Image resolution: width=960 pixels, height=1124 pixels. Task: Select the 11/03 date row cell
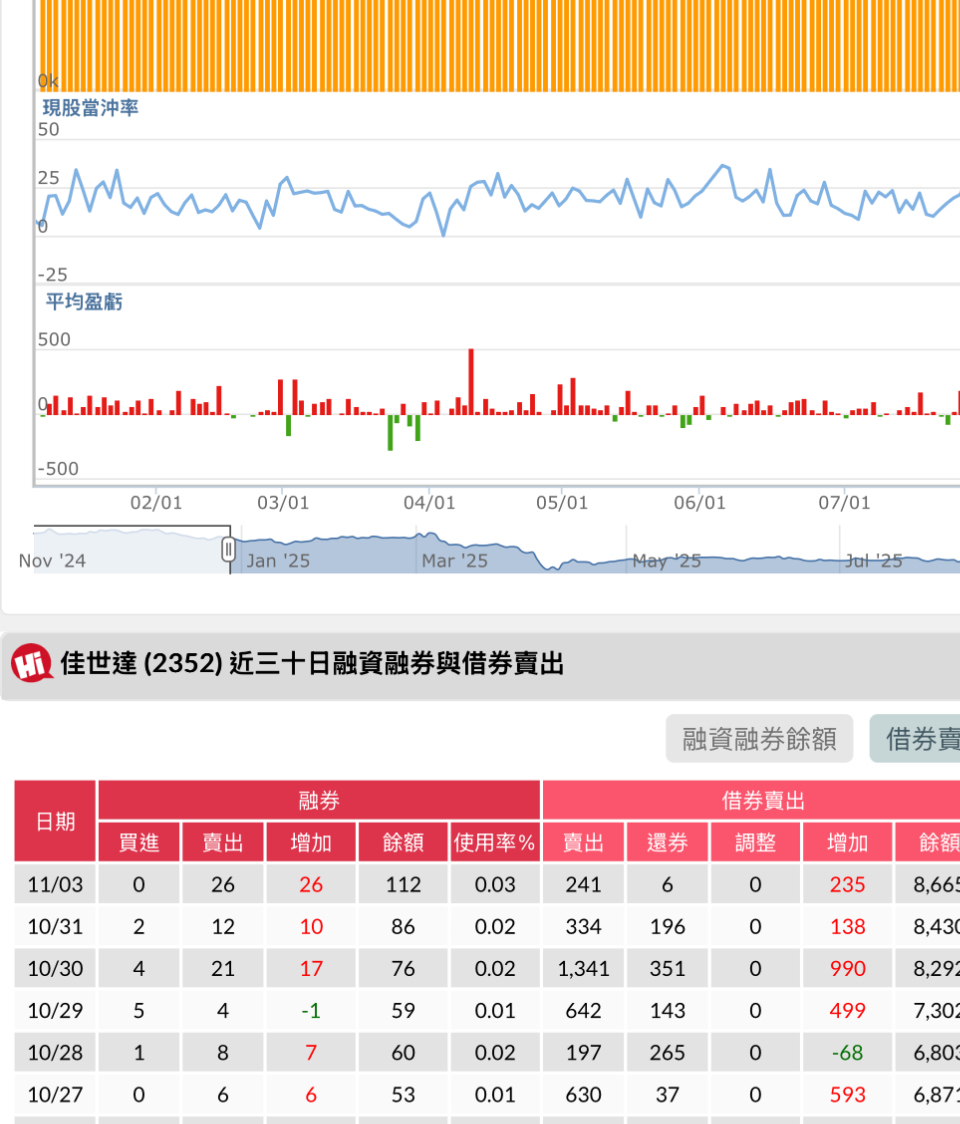(55, 884)
